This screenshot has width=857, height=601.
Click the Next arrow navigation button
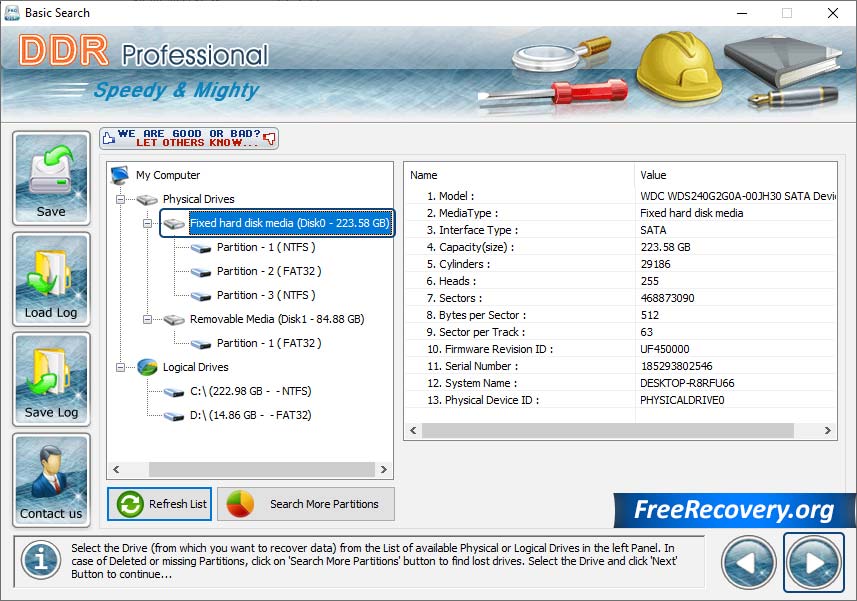[814, 562]
